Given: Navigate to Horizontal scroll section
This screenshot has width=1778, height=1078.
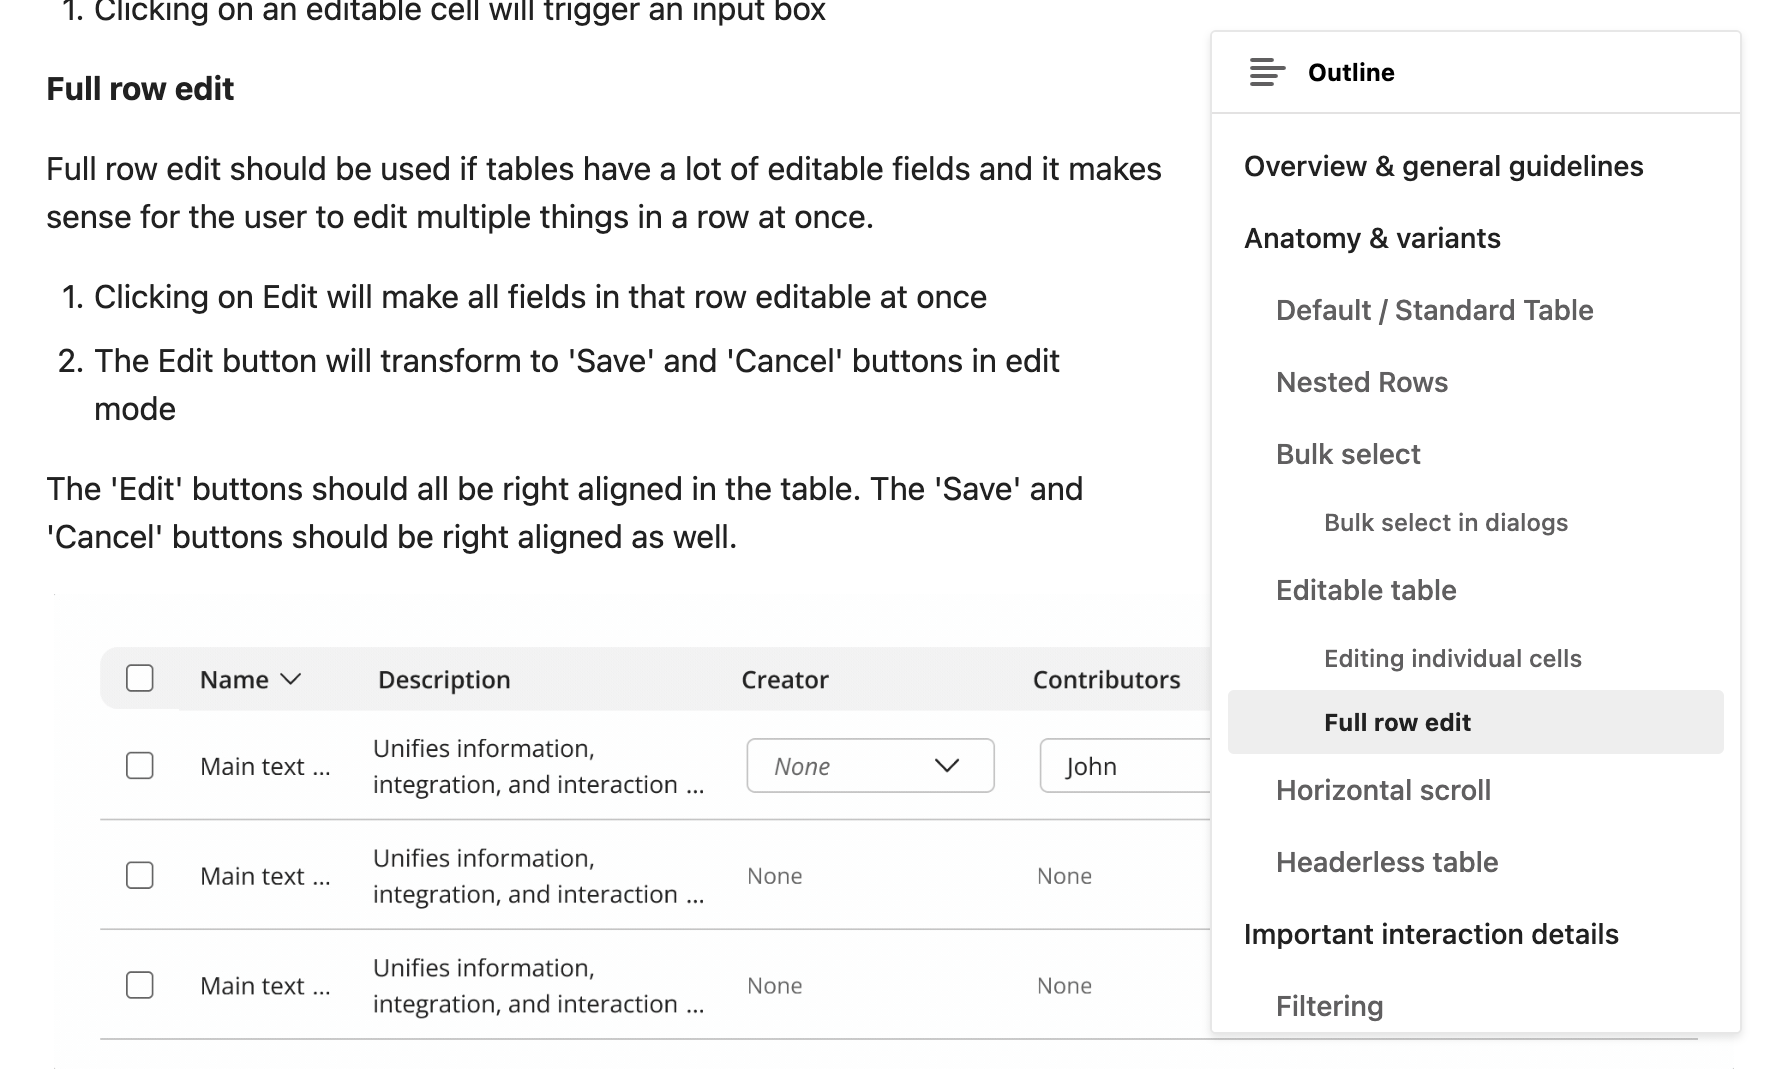Looking at the screenshot, I should pyautogui.click(x=1383, y=790).
